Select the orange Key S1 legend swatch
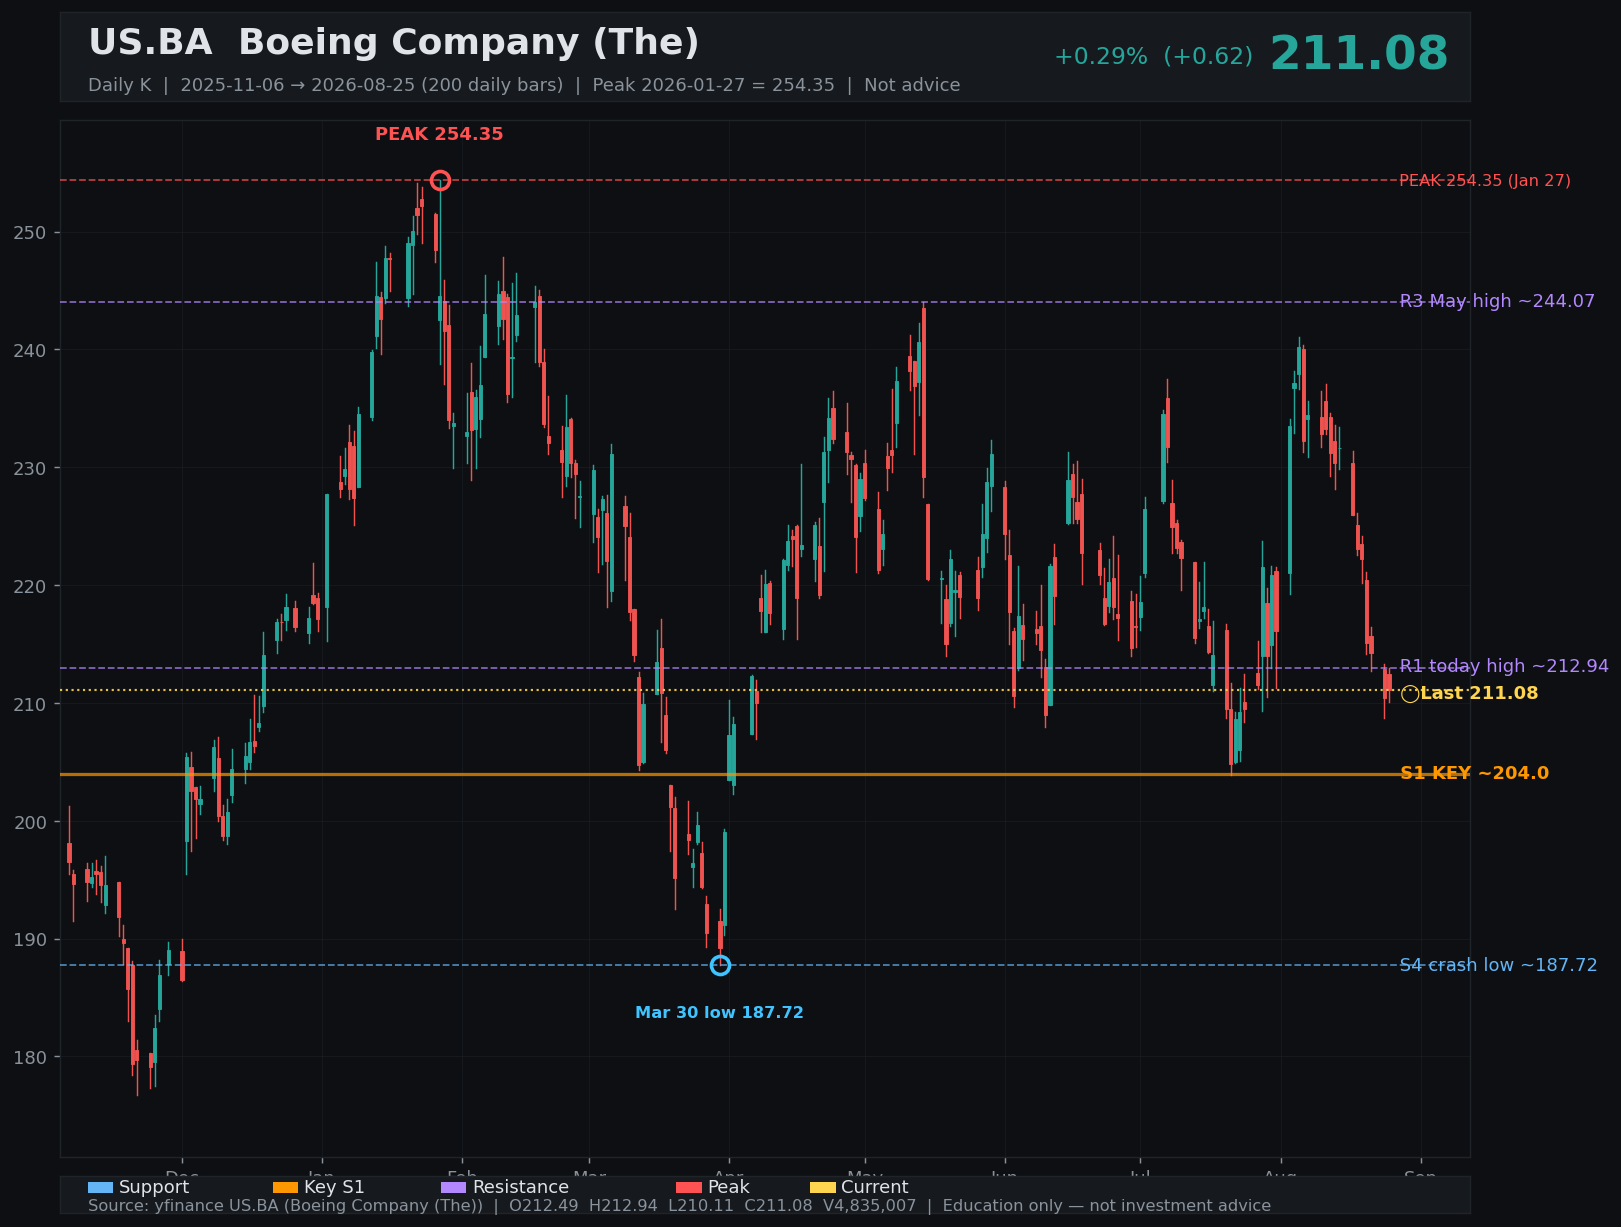Viewport: 1621px width, 1227px height. (285, 1187)
